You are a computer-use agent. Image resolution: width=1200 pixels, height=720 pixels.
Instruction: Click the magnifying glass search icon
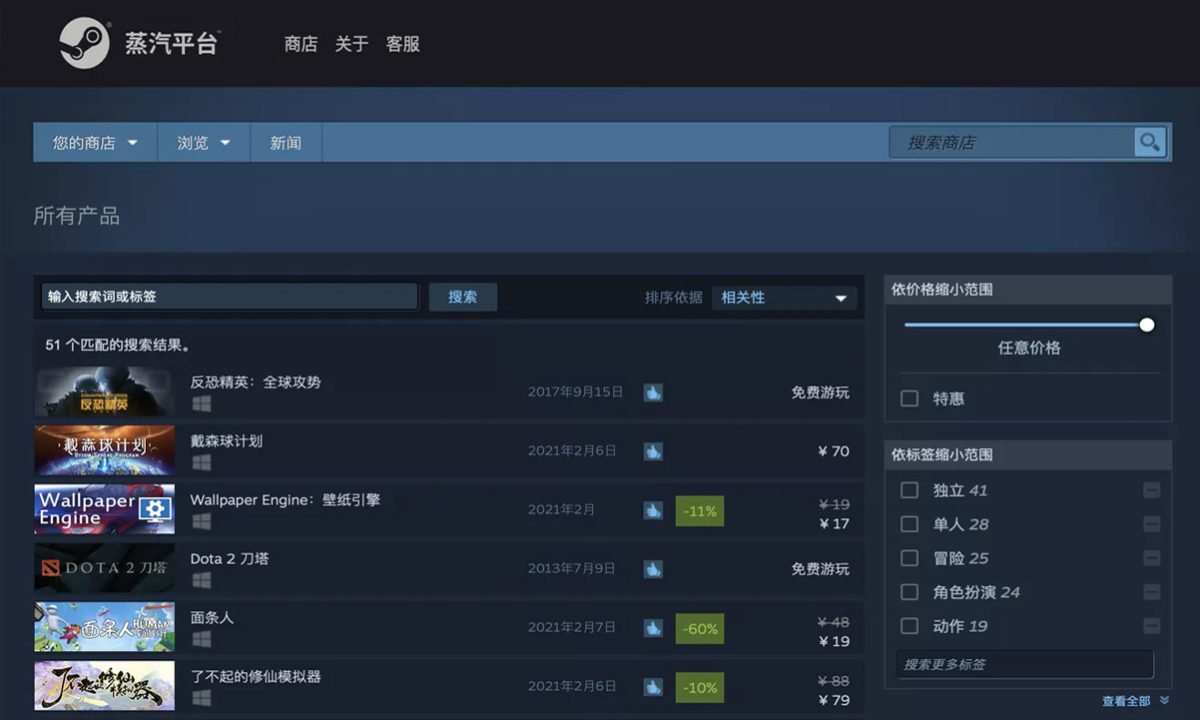click(x=1148, y=142)
